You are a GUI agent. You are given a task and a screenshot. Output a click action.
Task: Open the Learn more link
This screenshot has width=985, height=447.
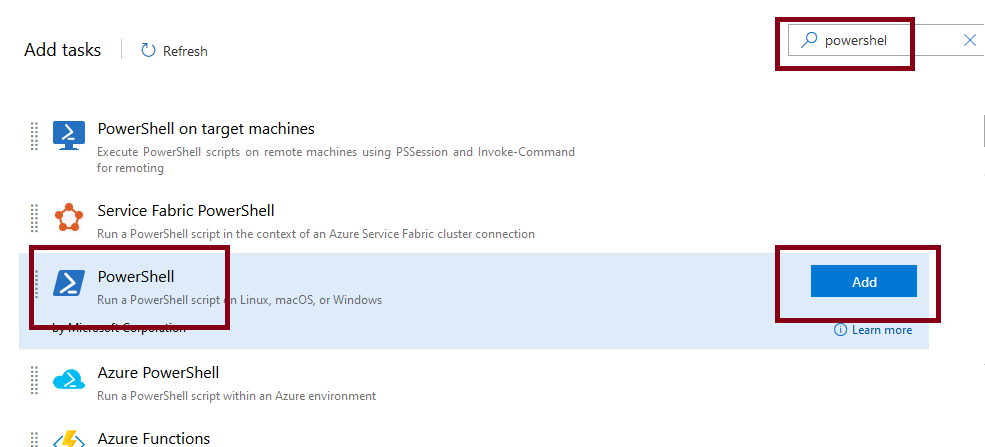881,330
